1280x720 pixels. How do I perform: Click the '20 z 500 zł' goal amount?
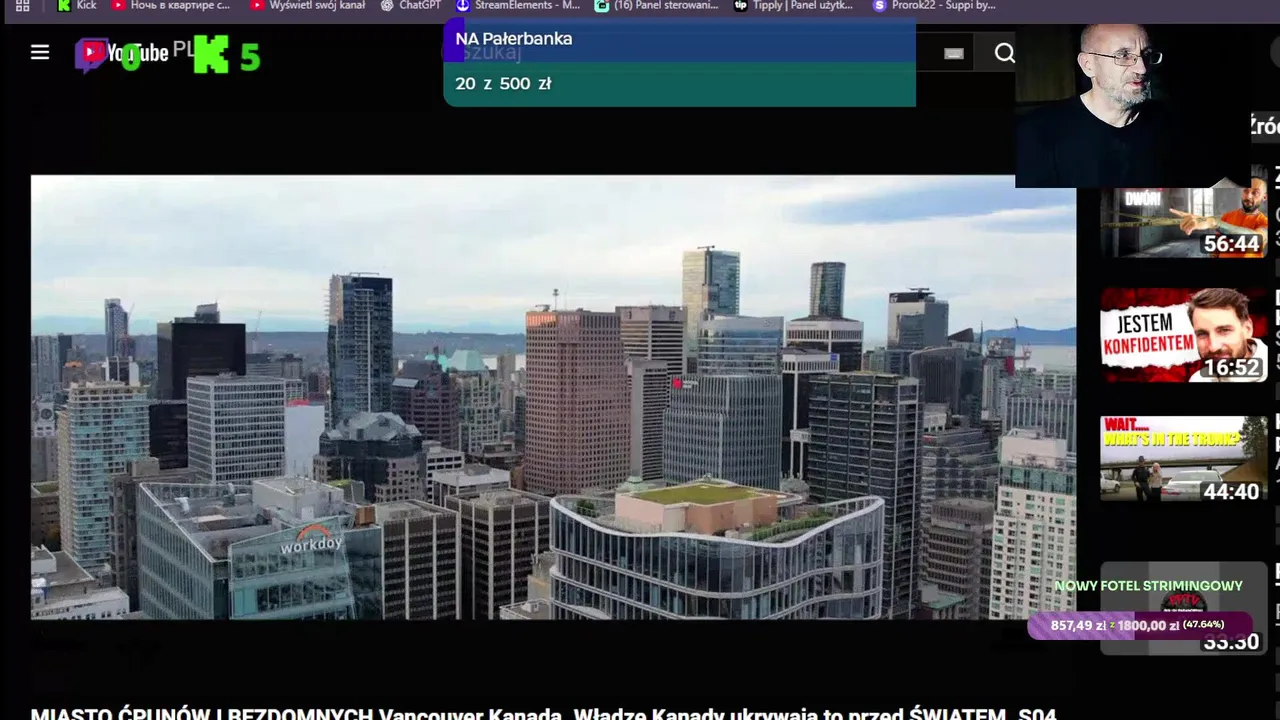tap(503, 84)
